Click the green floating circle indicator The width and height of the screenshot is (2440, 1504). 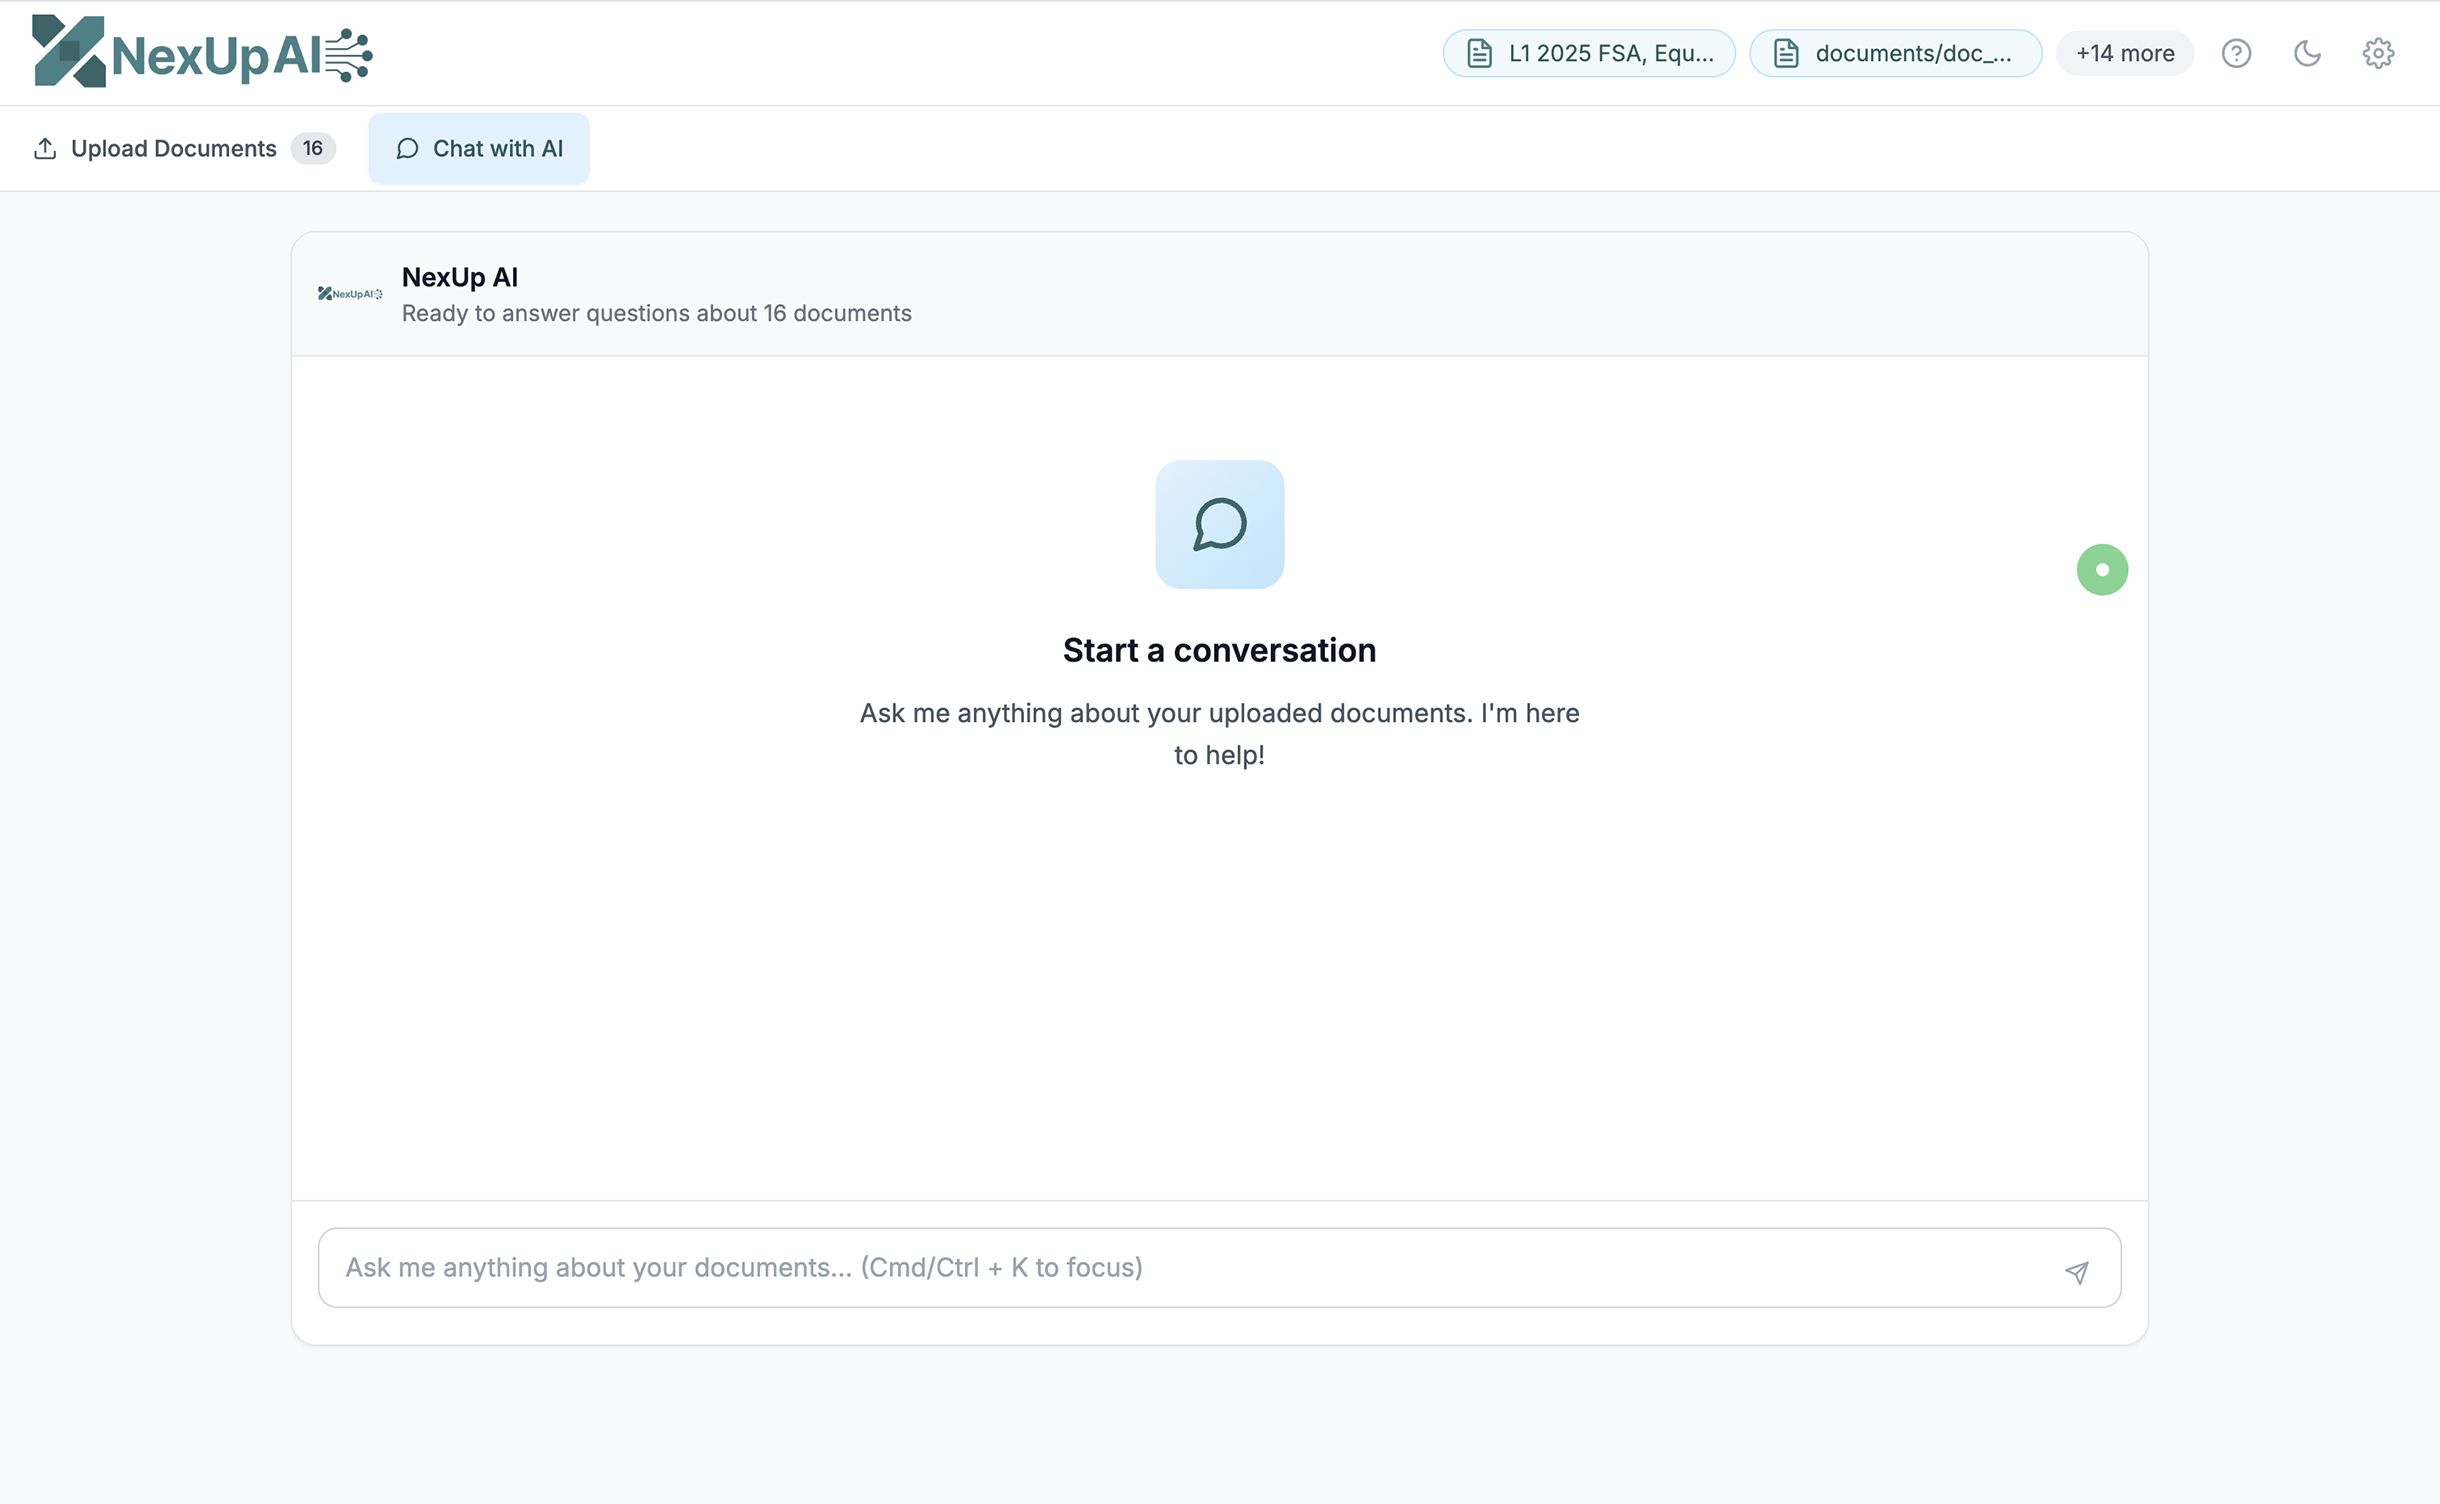tap(2102, 570)
